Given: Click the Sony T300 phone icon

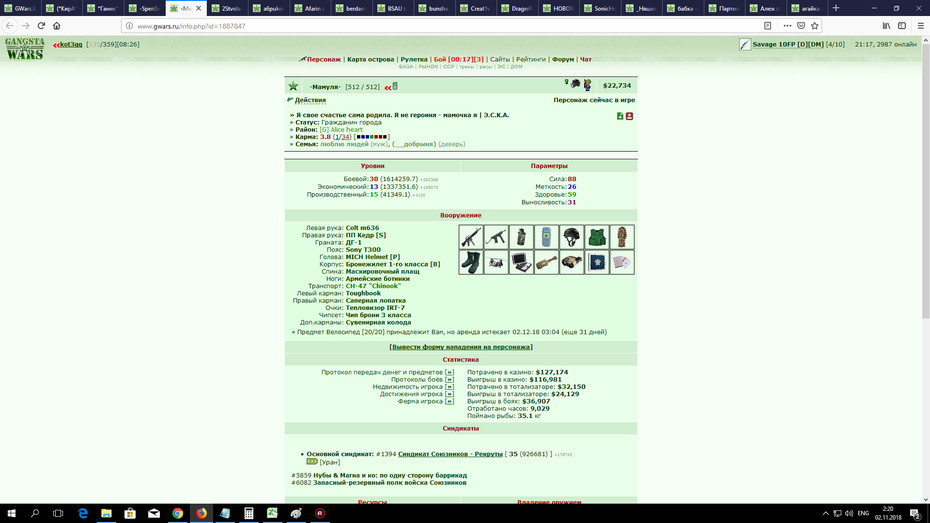Looking at the screenshot, I should pyautogui.click(x=546, y=237).
